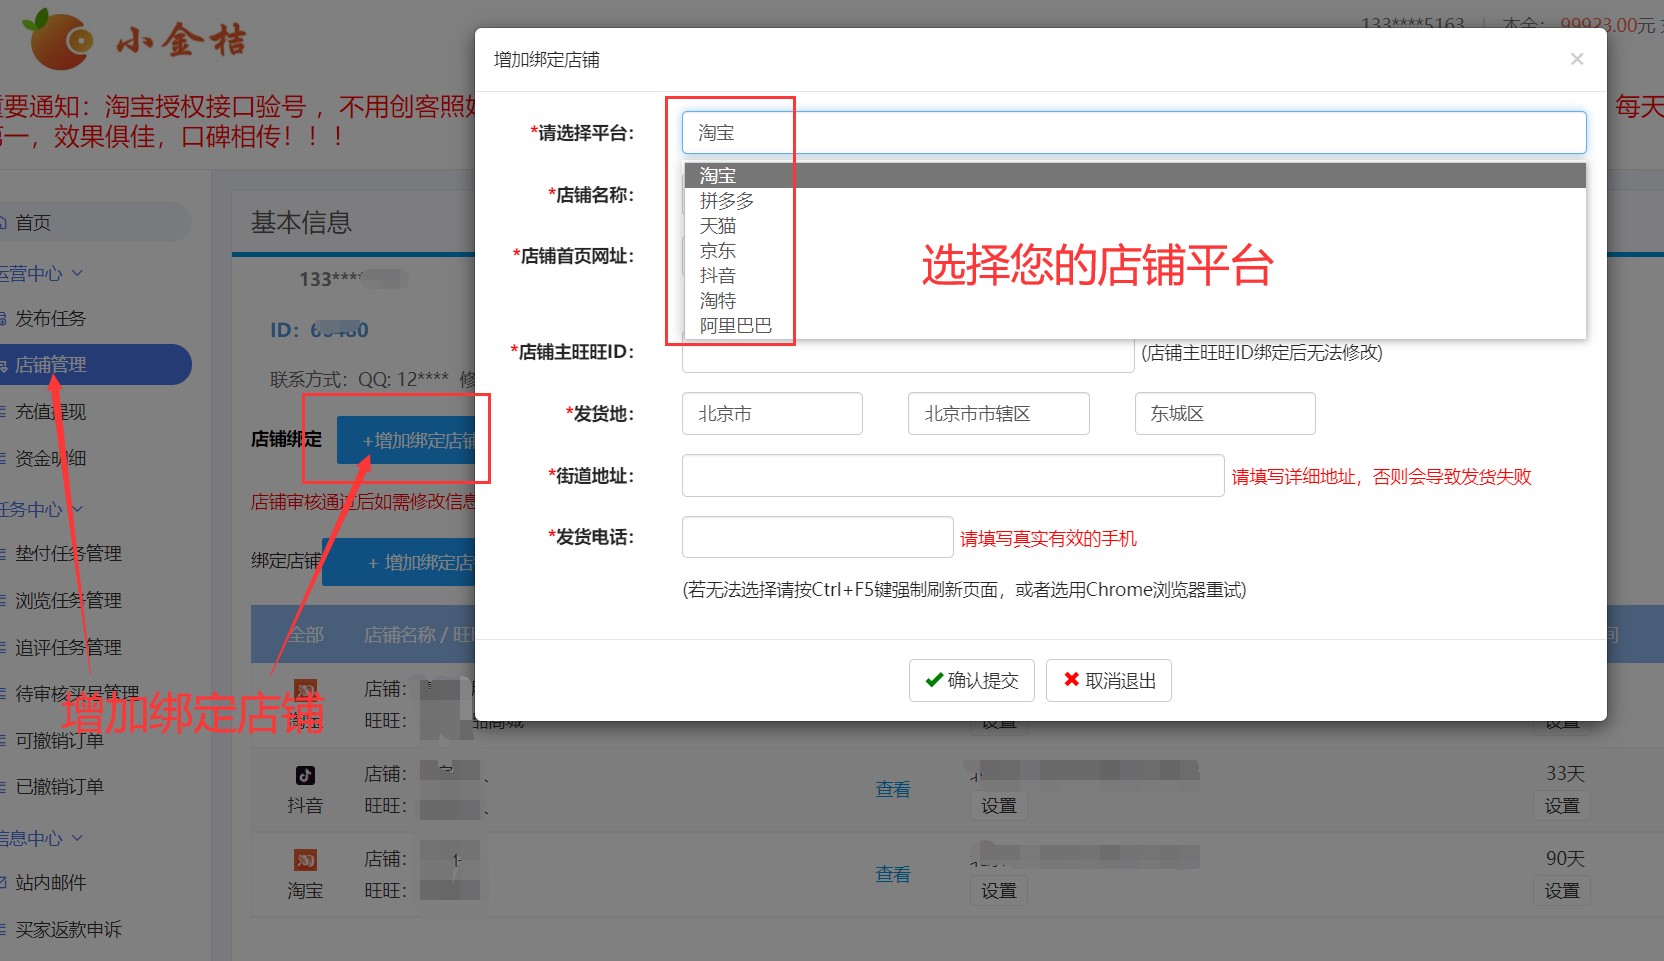
Task: Open 资金明细 in the sidebar
Action: (x=50, y=458)
